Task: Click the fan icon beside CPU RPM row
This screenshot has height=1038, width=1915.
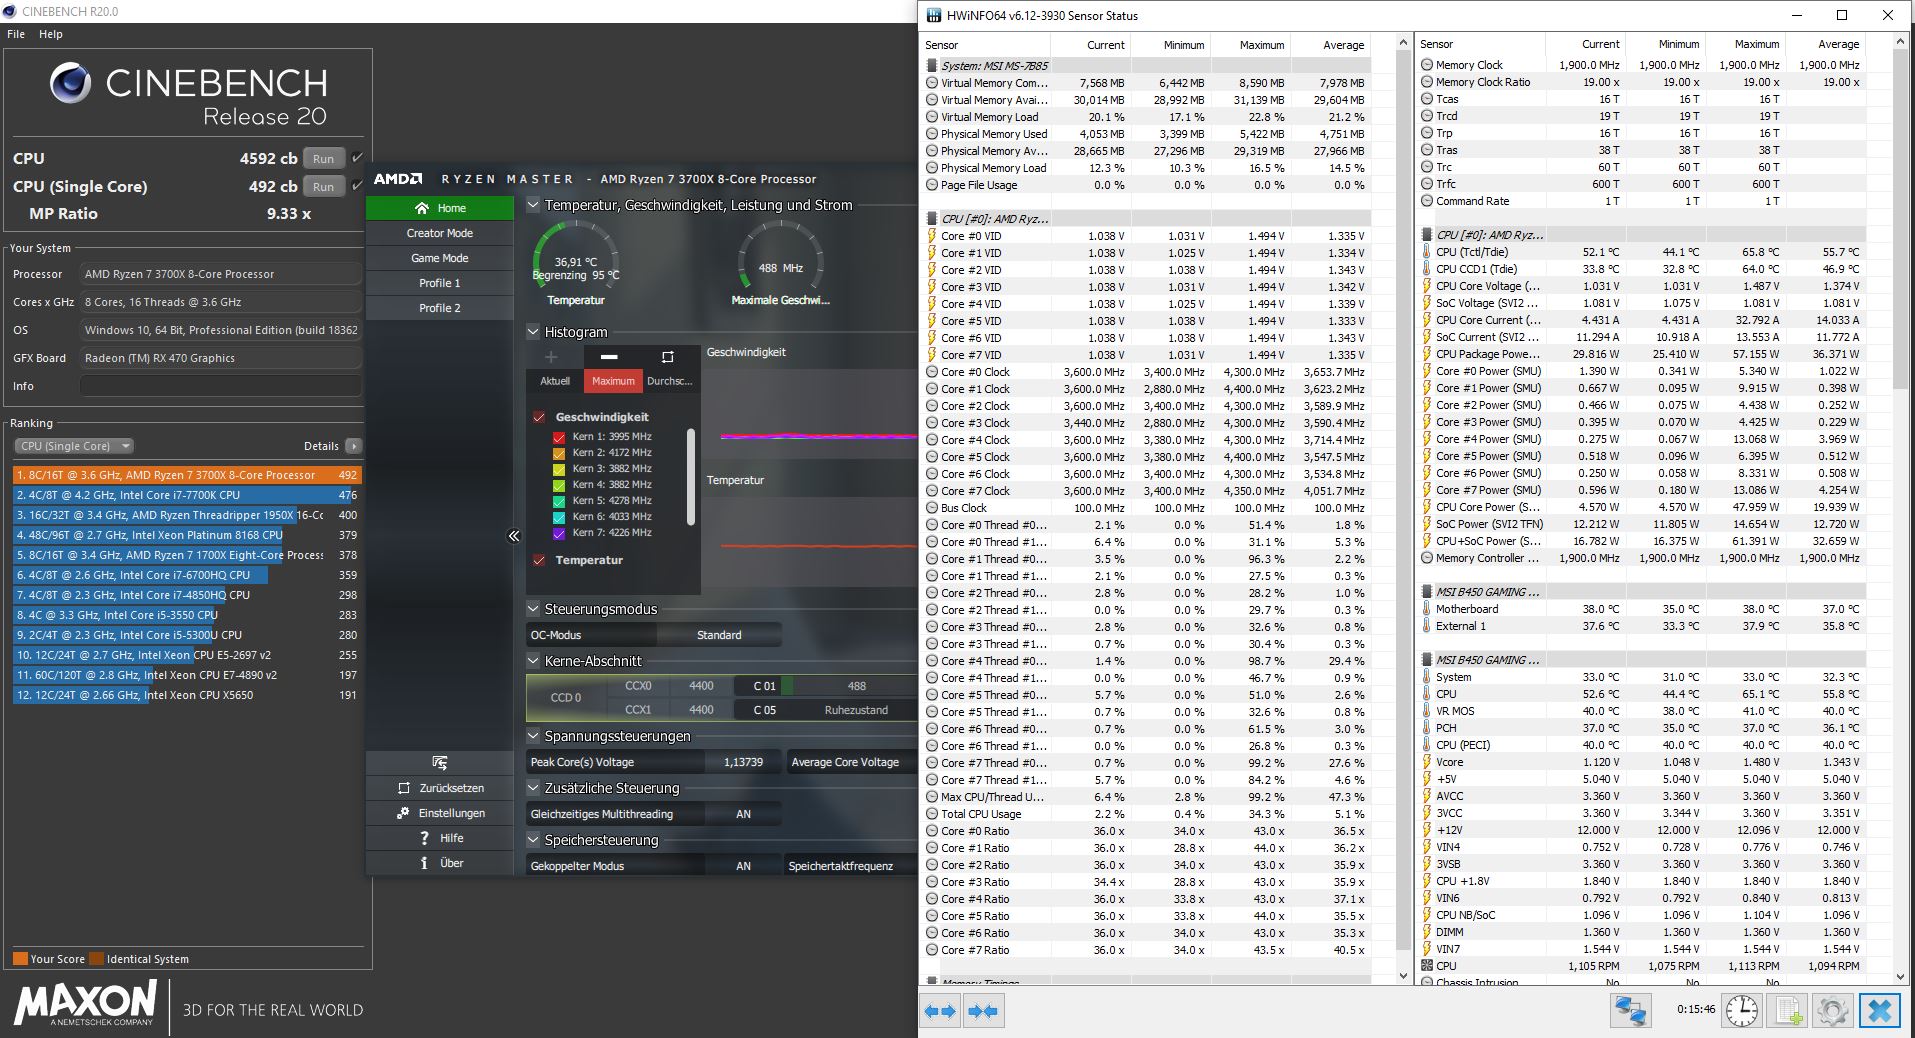Action: click(1426, 966)
